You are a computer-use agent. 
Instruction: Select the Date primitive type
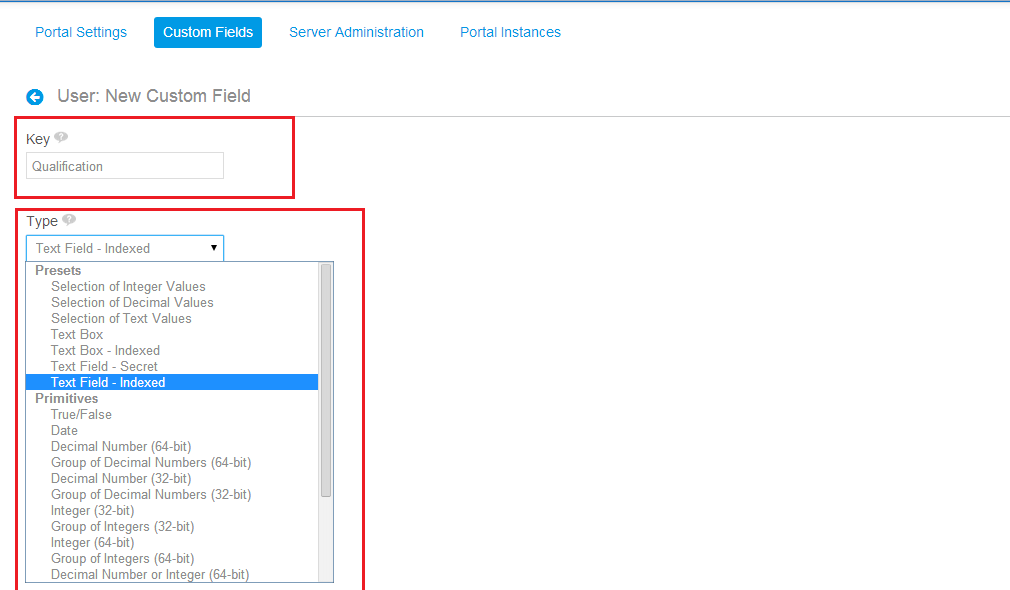pos(172,430)
